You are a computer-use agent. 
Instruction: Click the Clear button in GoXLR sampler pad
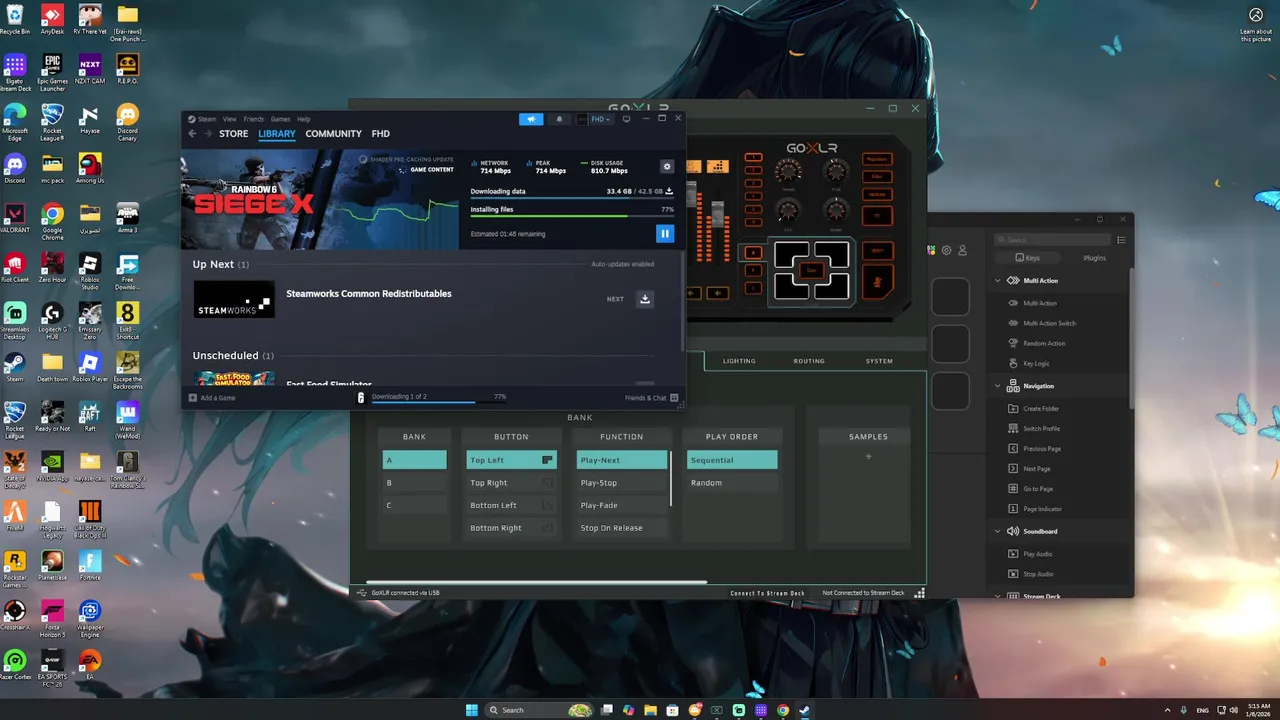click(x=811, y=270)
